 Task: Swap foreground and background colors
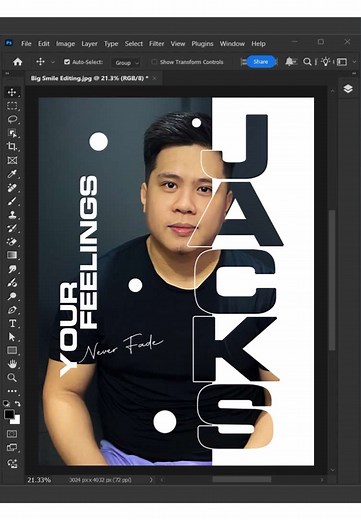[x=18, y=403]
